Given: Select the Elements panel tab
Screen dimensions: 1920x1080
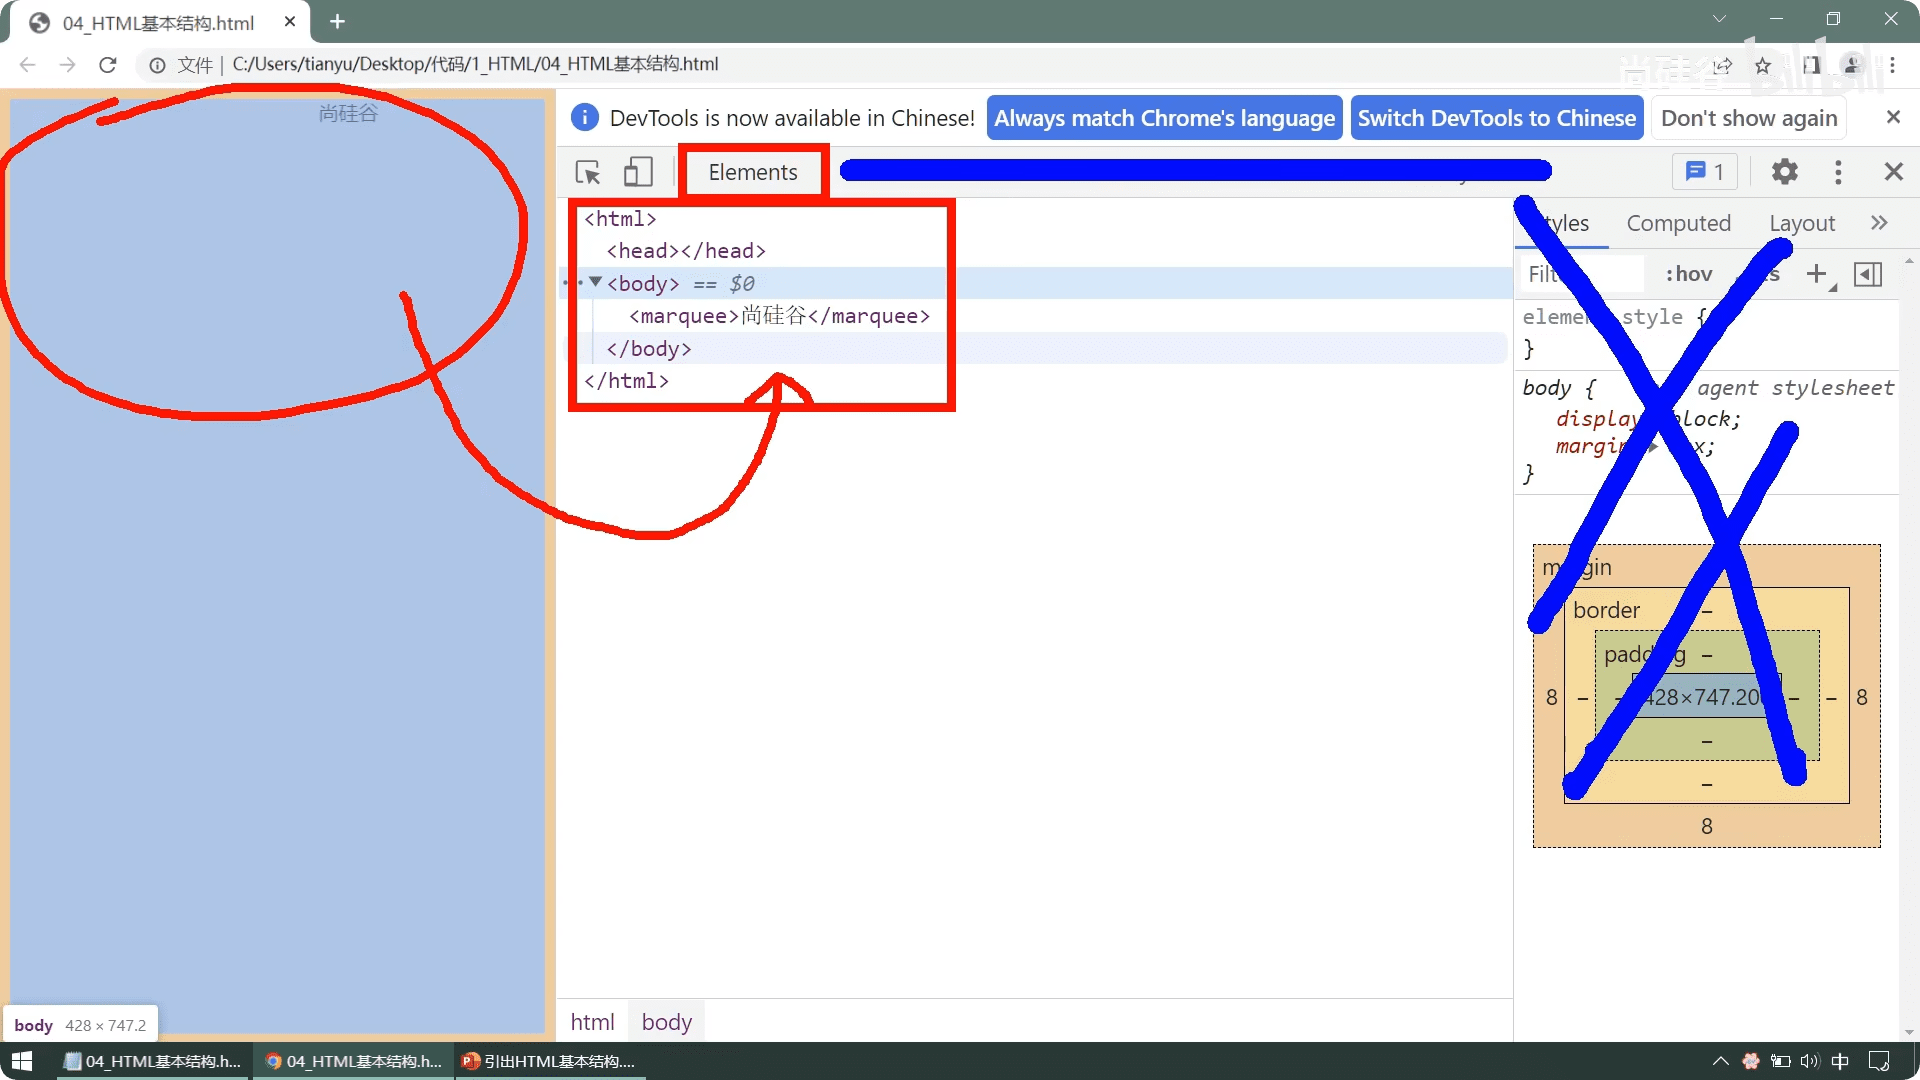Looking at the screenshot, I should coord(753,172).
